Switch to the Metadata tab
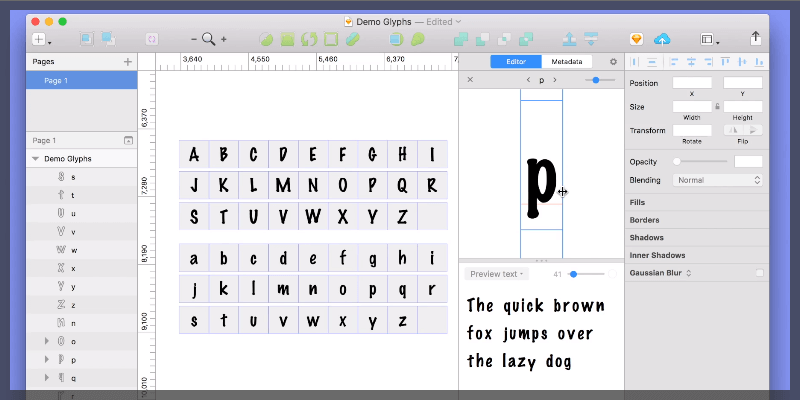 [x=565, y=62]
